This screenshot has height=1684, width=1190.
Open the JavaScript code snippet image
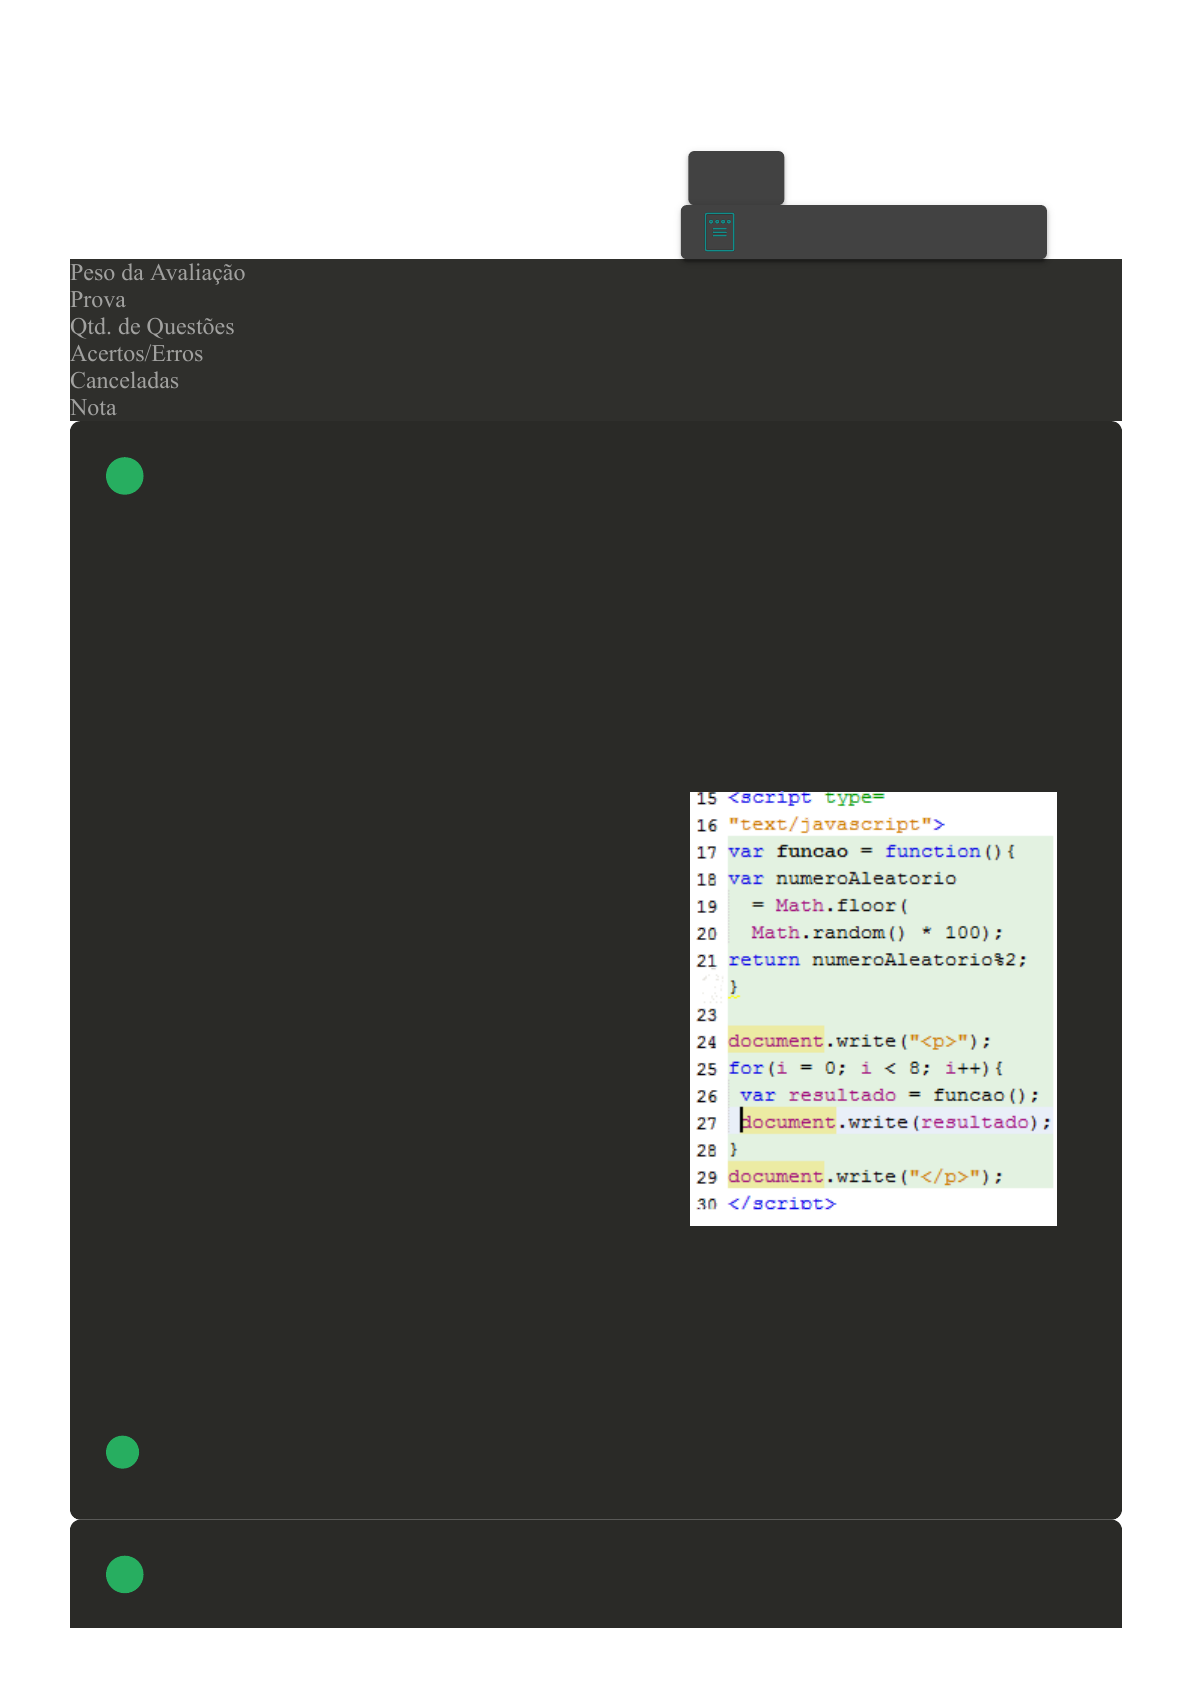[873, 1008]
